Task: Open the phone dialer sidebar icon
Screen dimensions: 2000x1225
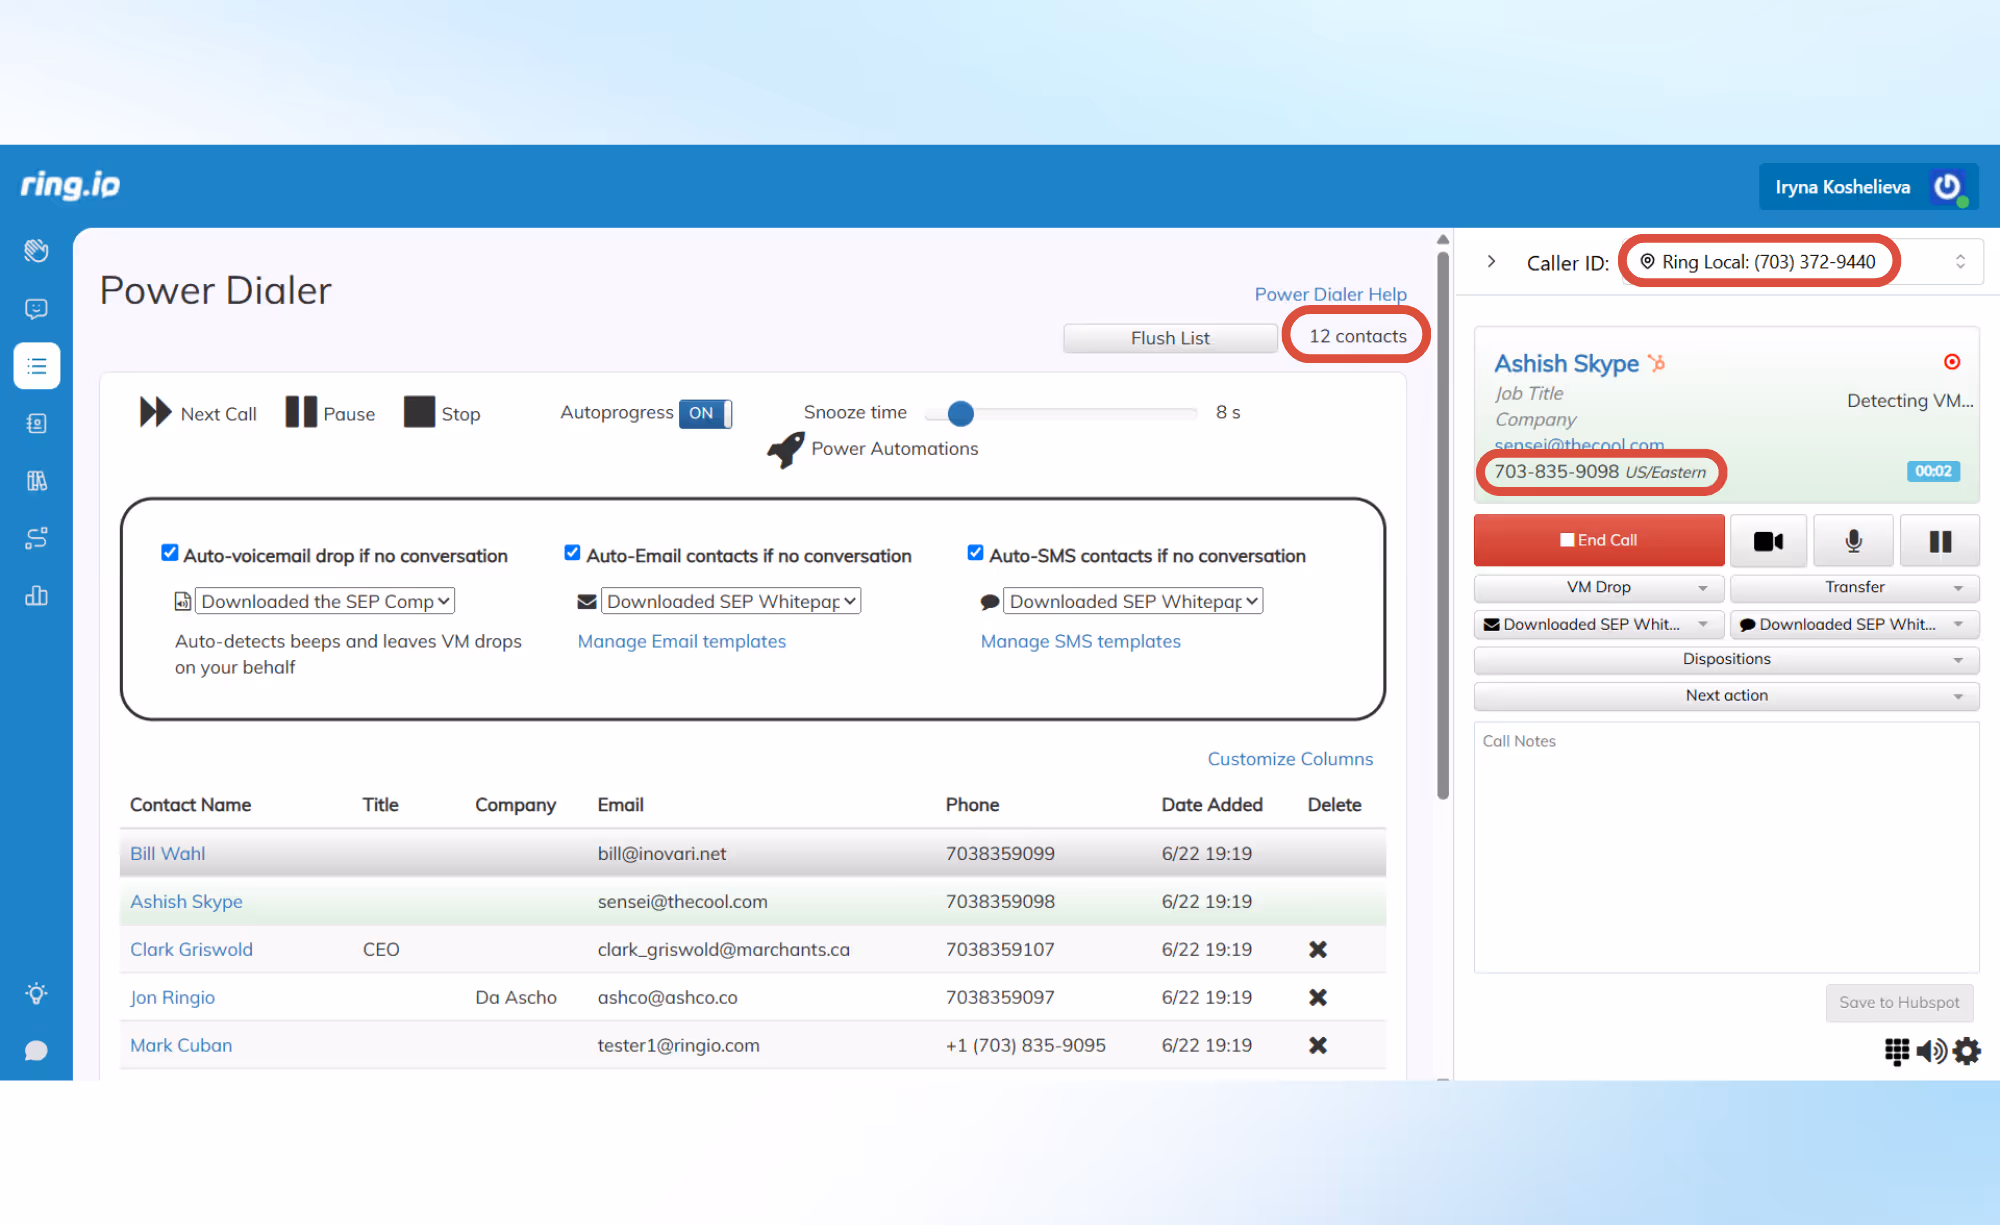Action: (x=36, y=250)
